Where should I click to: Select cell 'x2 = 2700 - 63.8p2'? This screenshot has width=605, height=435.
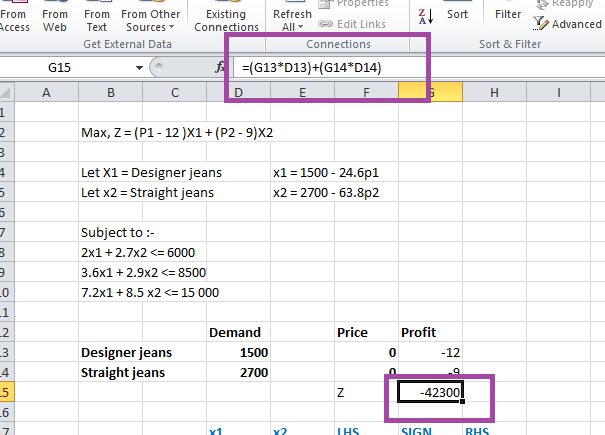pos(326,193)
